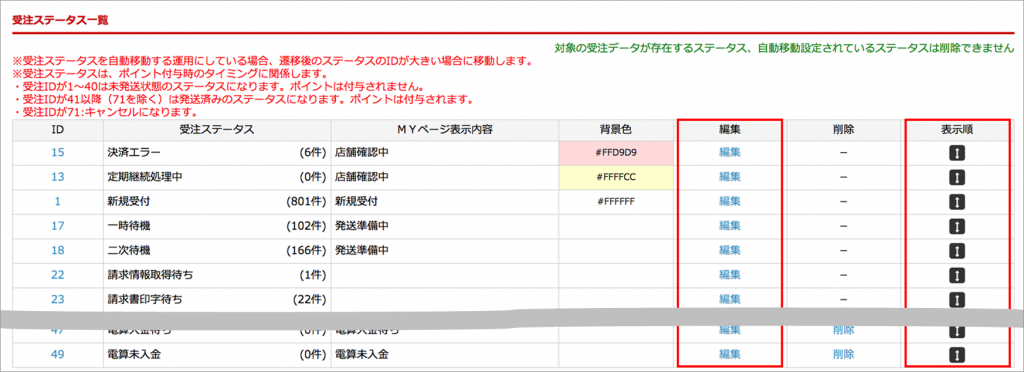Click the green notice about undeletable statuses
Image resolution: width=1024 pixels, height=372 pixels.
784,48
